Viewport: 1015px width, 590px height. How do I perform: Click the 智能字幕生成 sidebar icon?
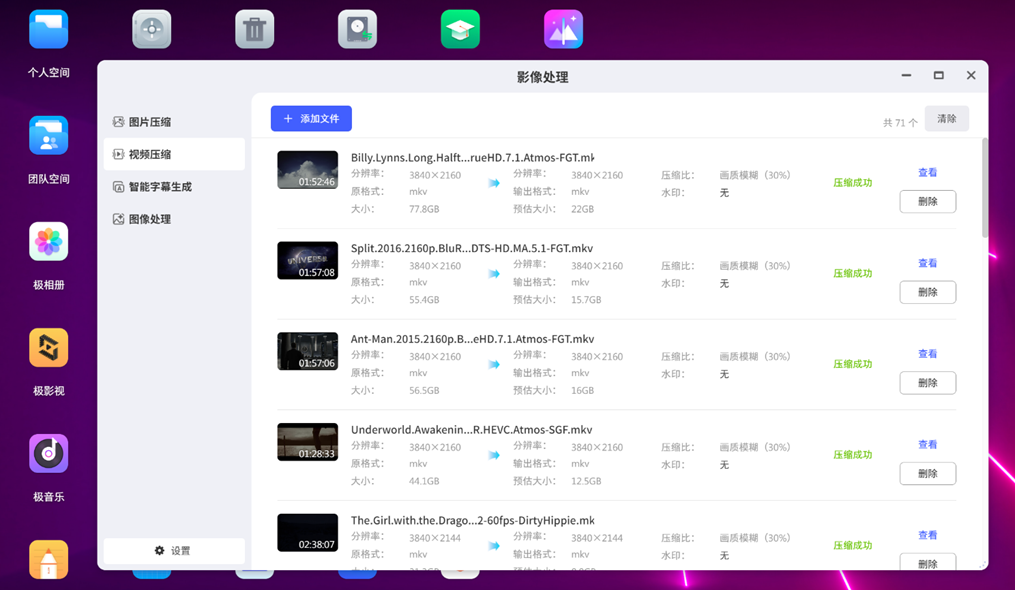pyautogui.click(x=118, y=187)
